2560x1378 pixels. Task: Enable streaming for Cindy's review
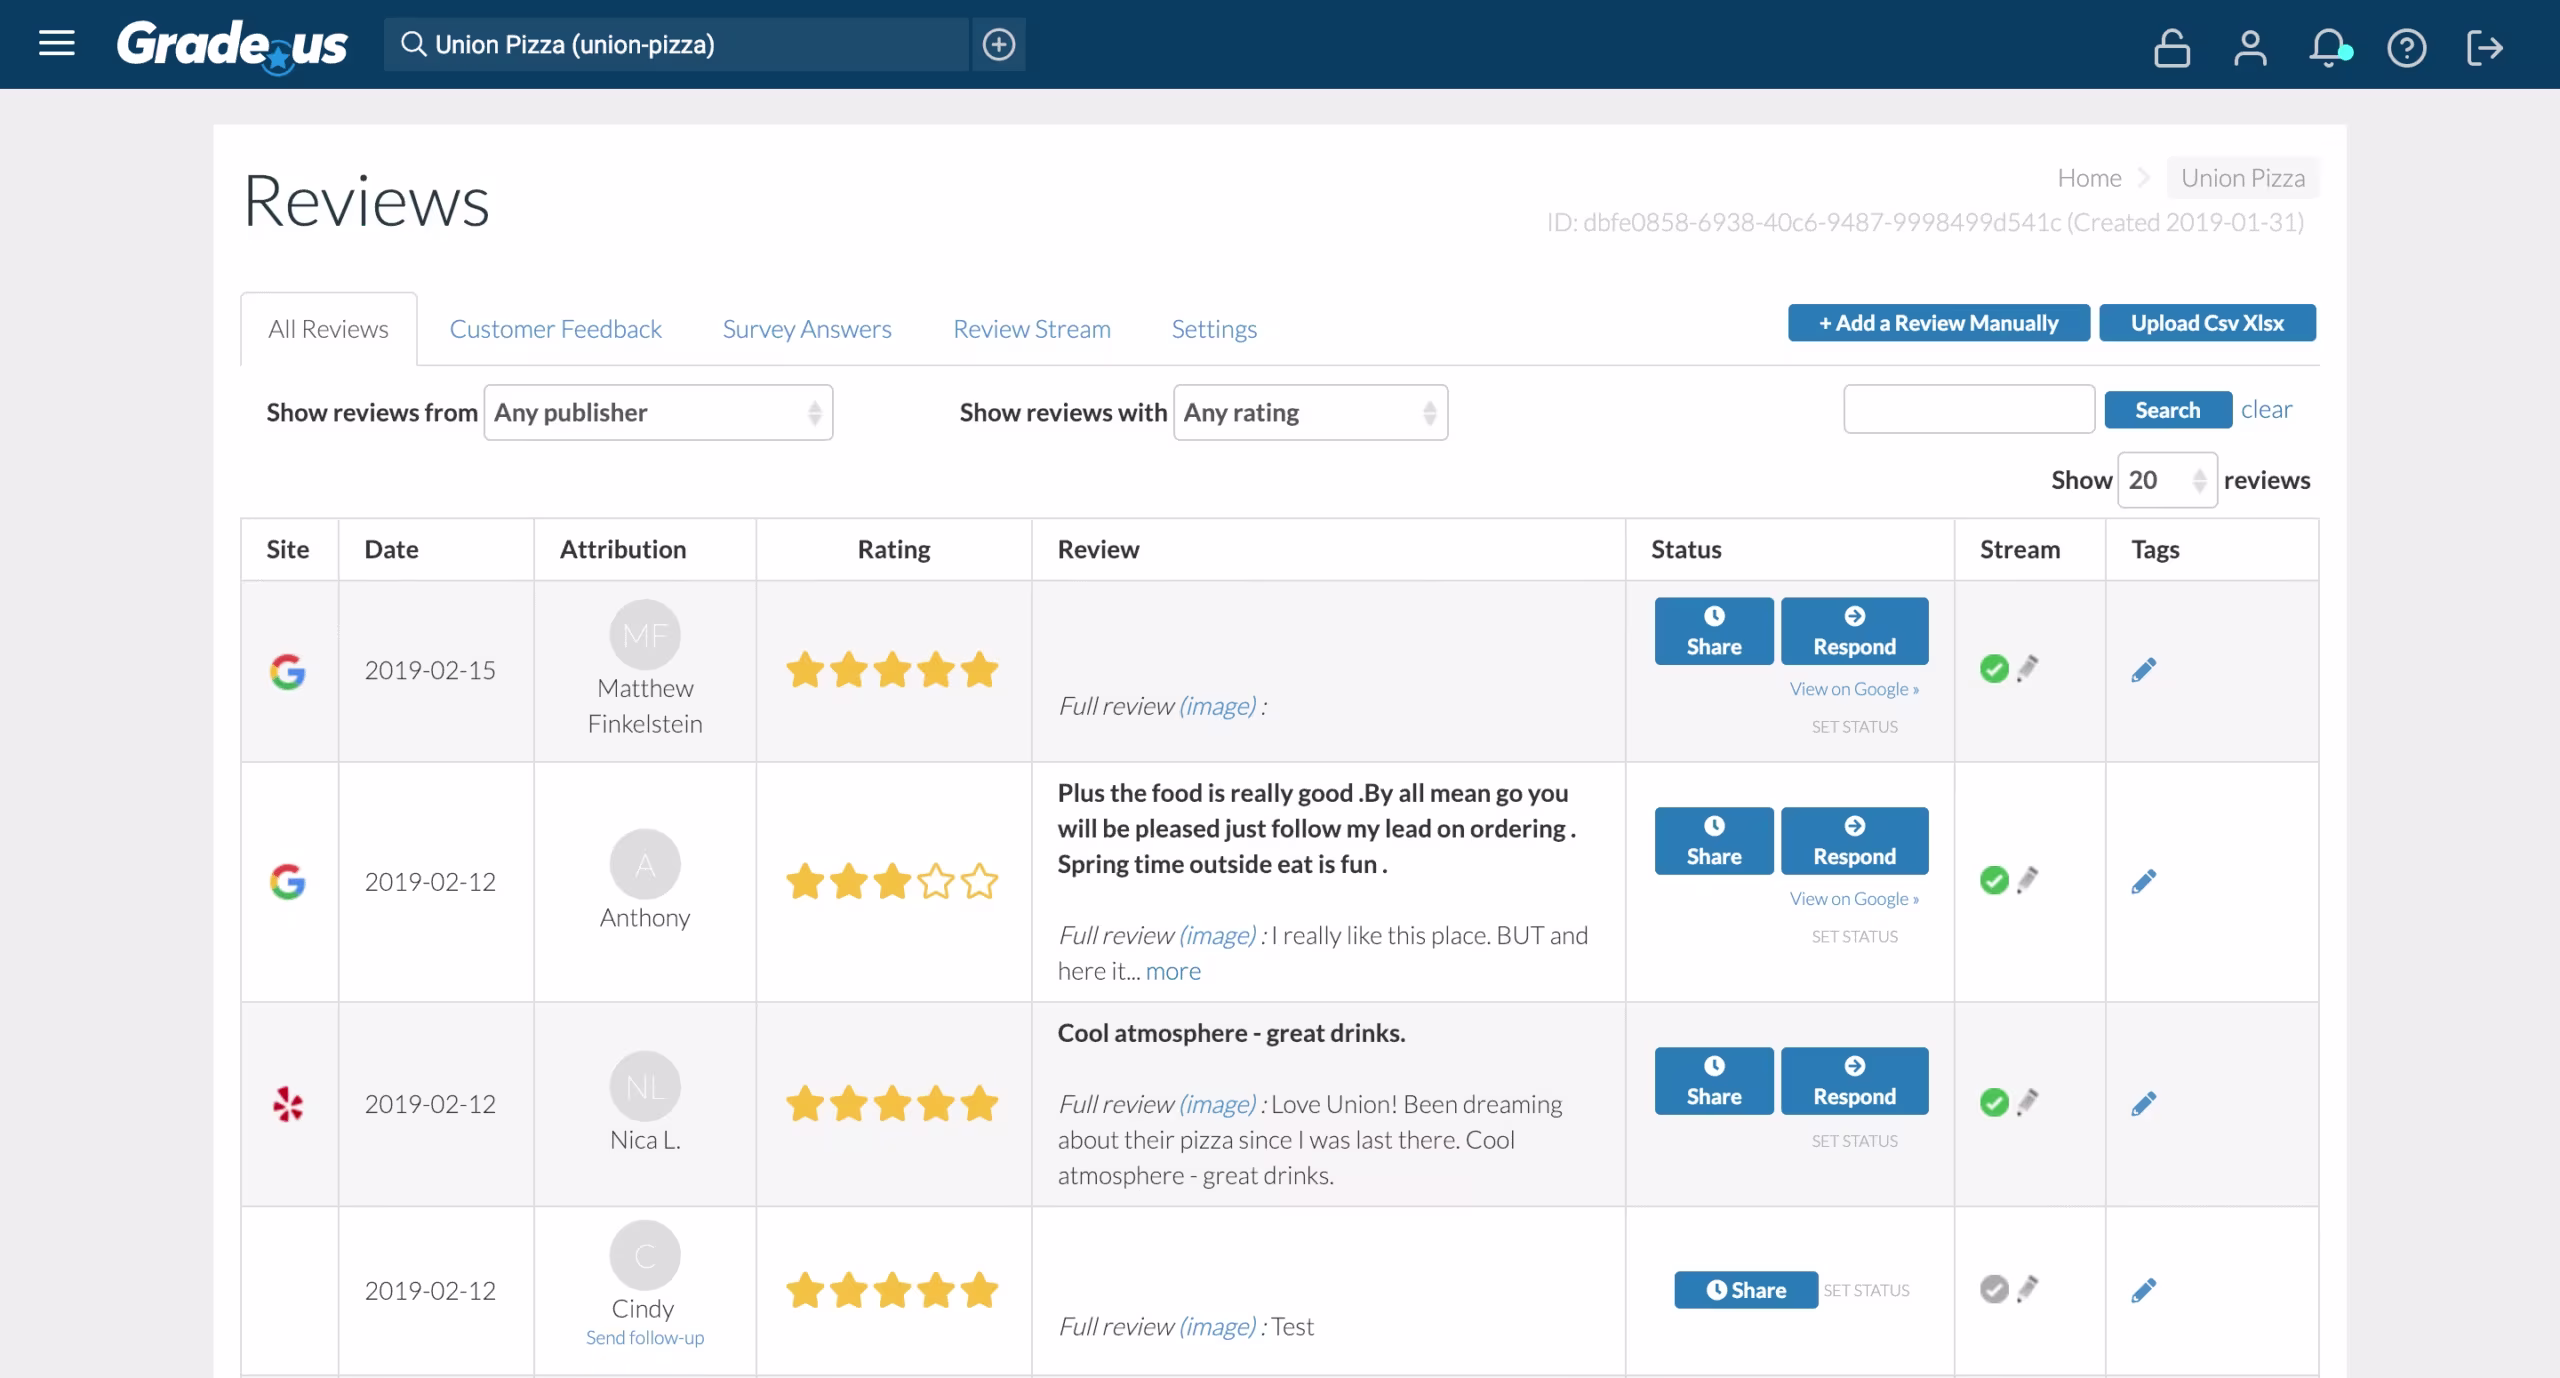click(x=1993, y=1290)
